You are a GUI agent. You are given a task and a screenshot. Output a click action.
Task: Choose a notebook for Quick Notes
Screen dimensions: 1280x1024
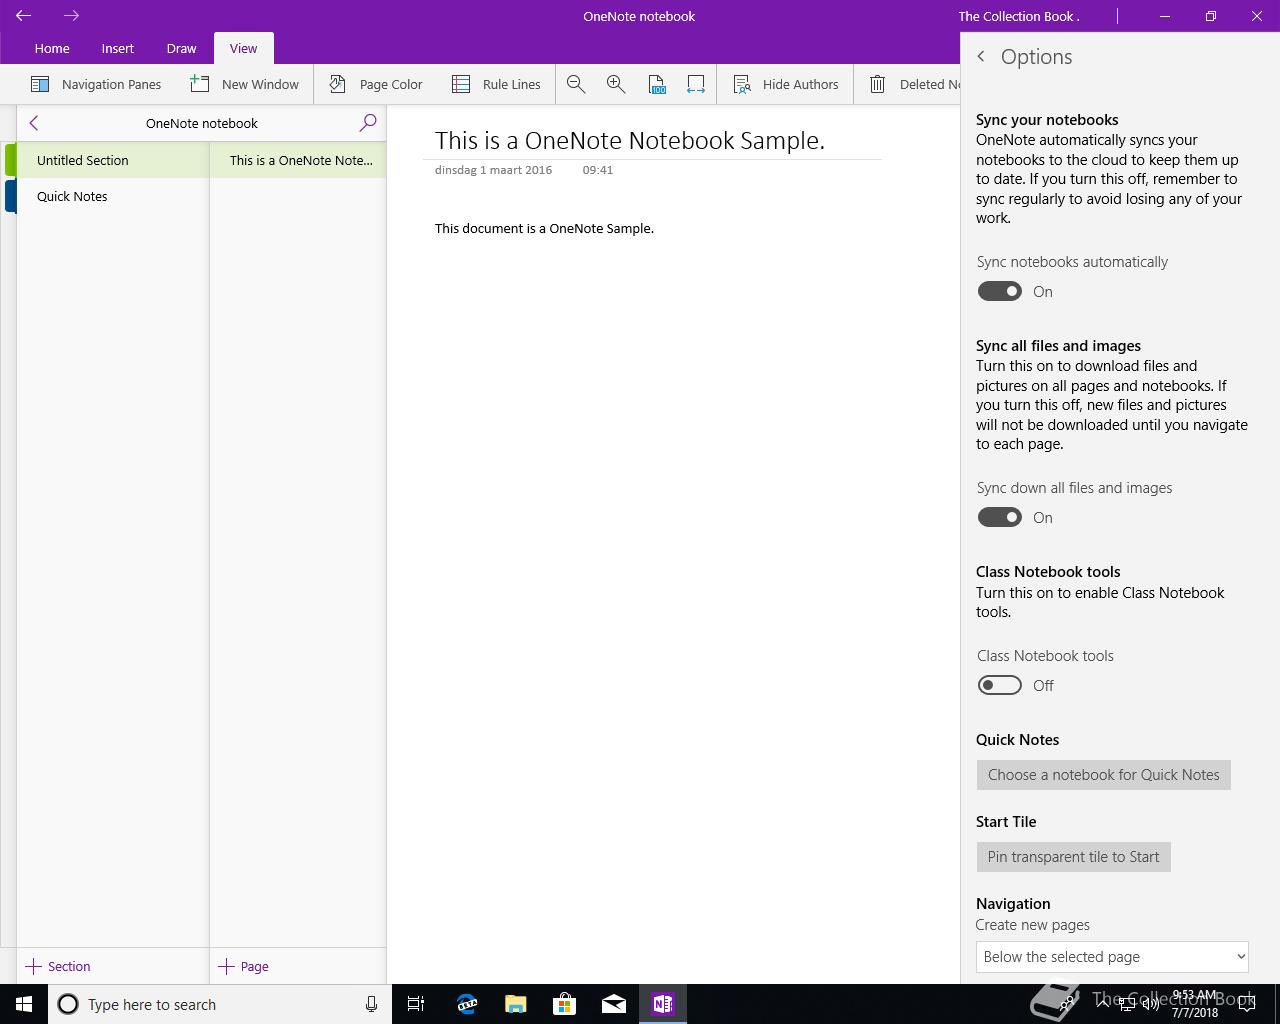pos(1104,775)
